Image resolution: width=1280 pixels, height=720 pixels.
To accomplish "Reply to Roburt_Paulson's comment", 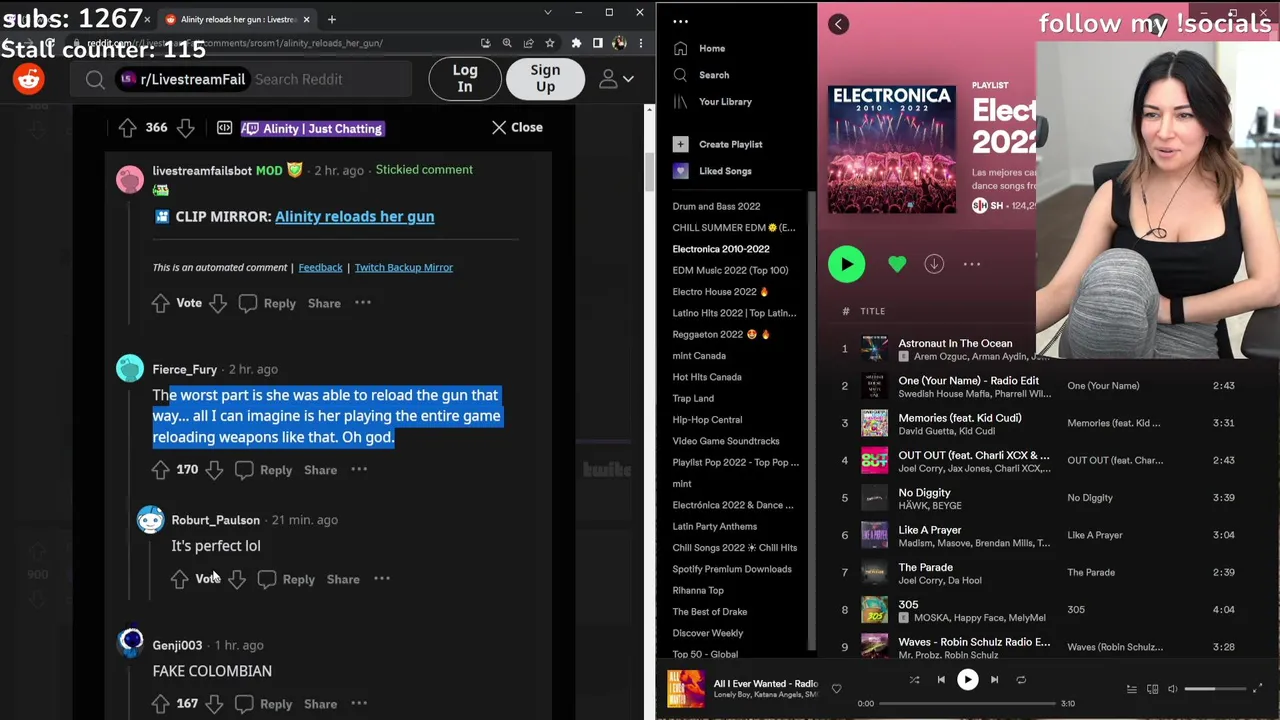I will point(287,579).
